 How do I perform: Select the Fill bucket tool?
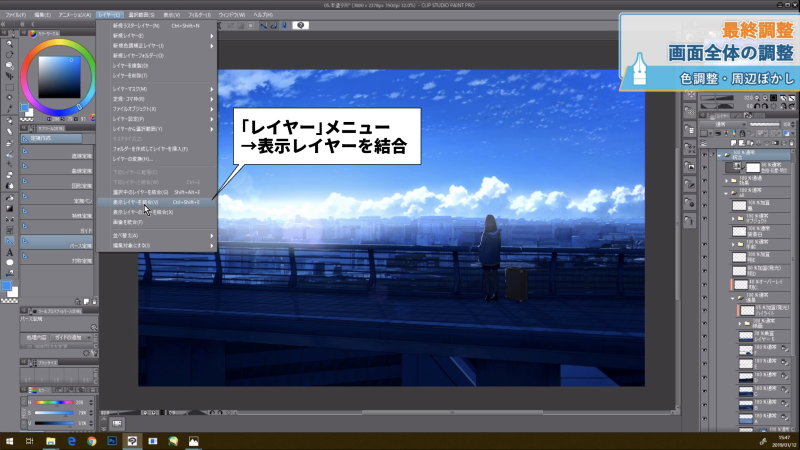(9, 198)
